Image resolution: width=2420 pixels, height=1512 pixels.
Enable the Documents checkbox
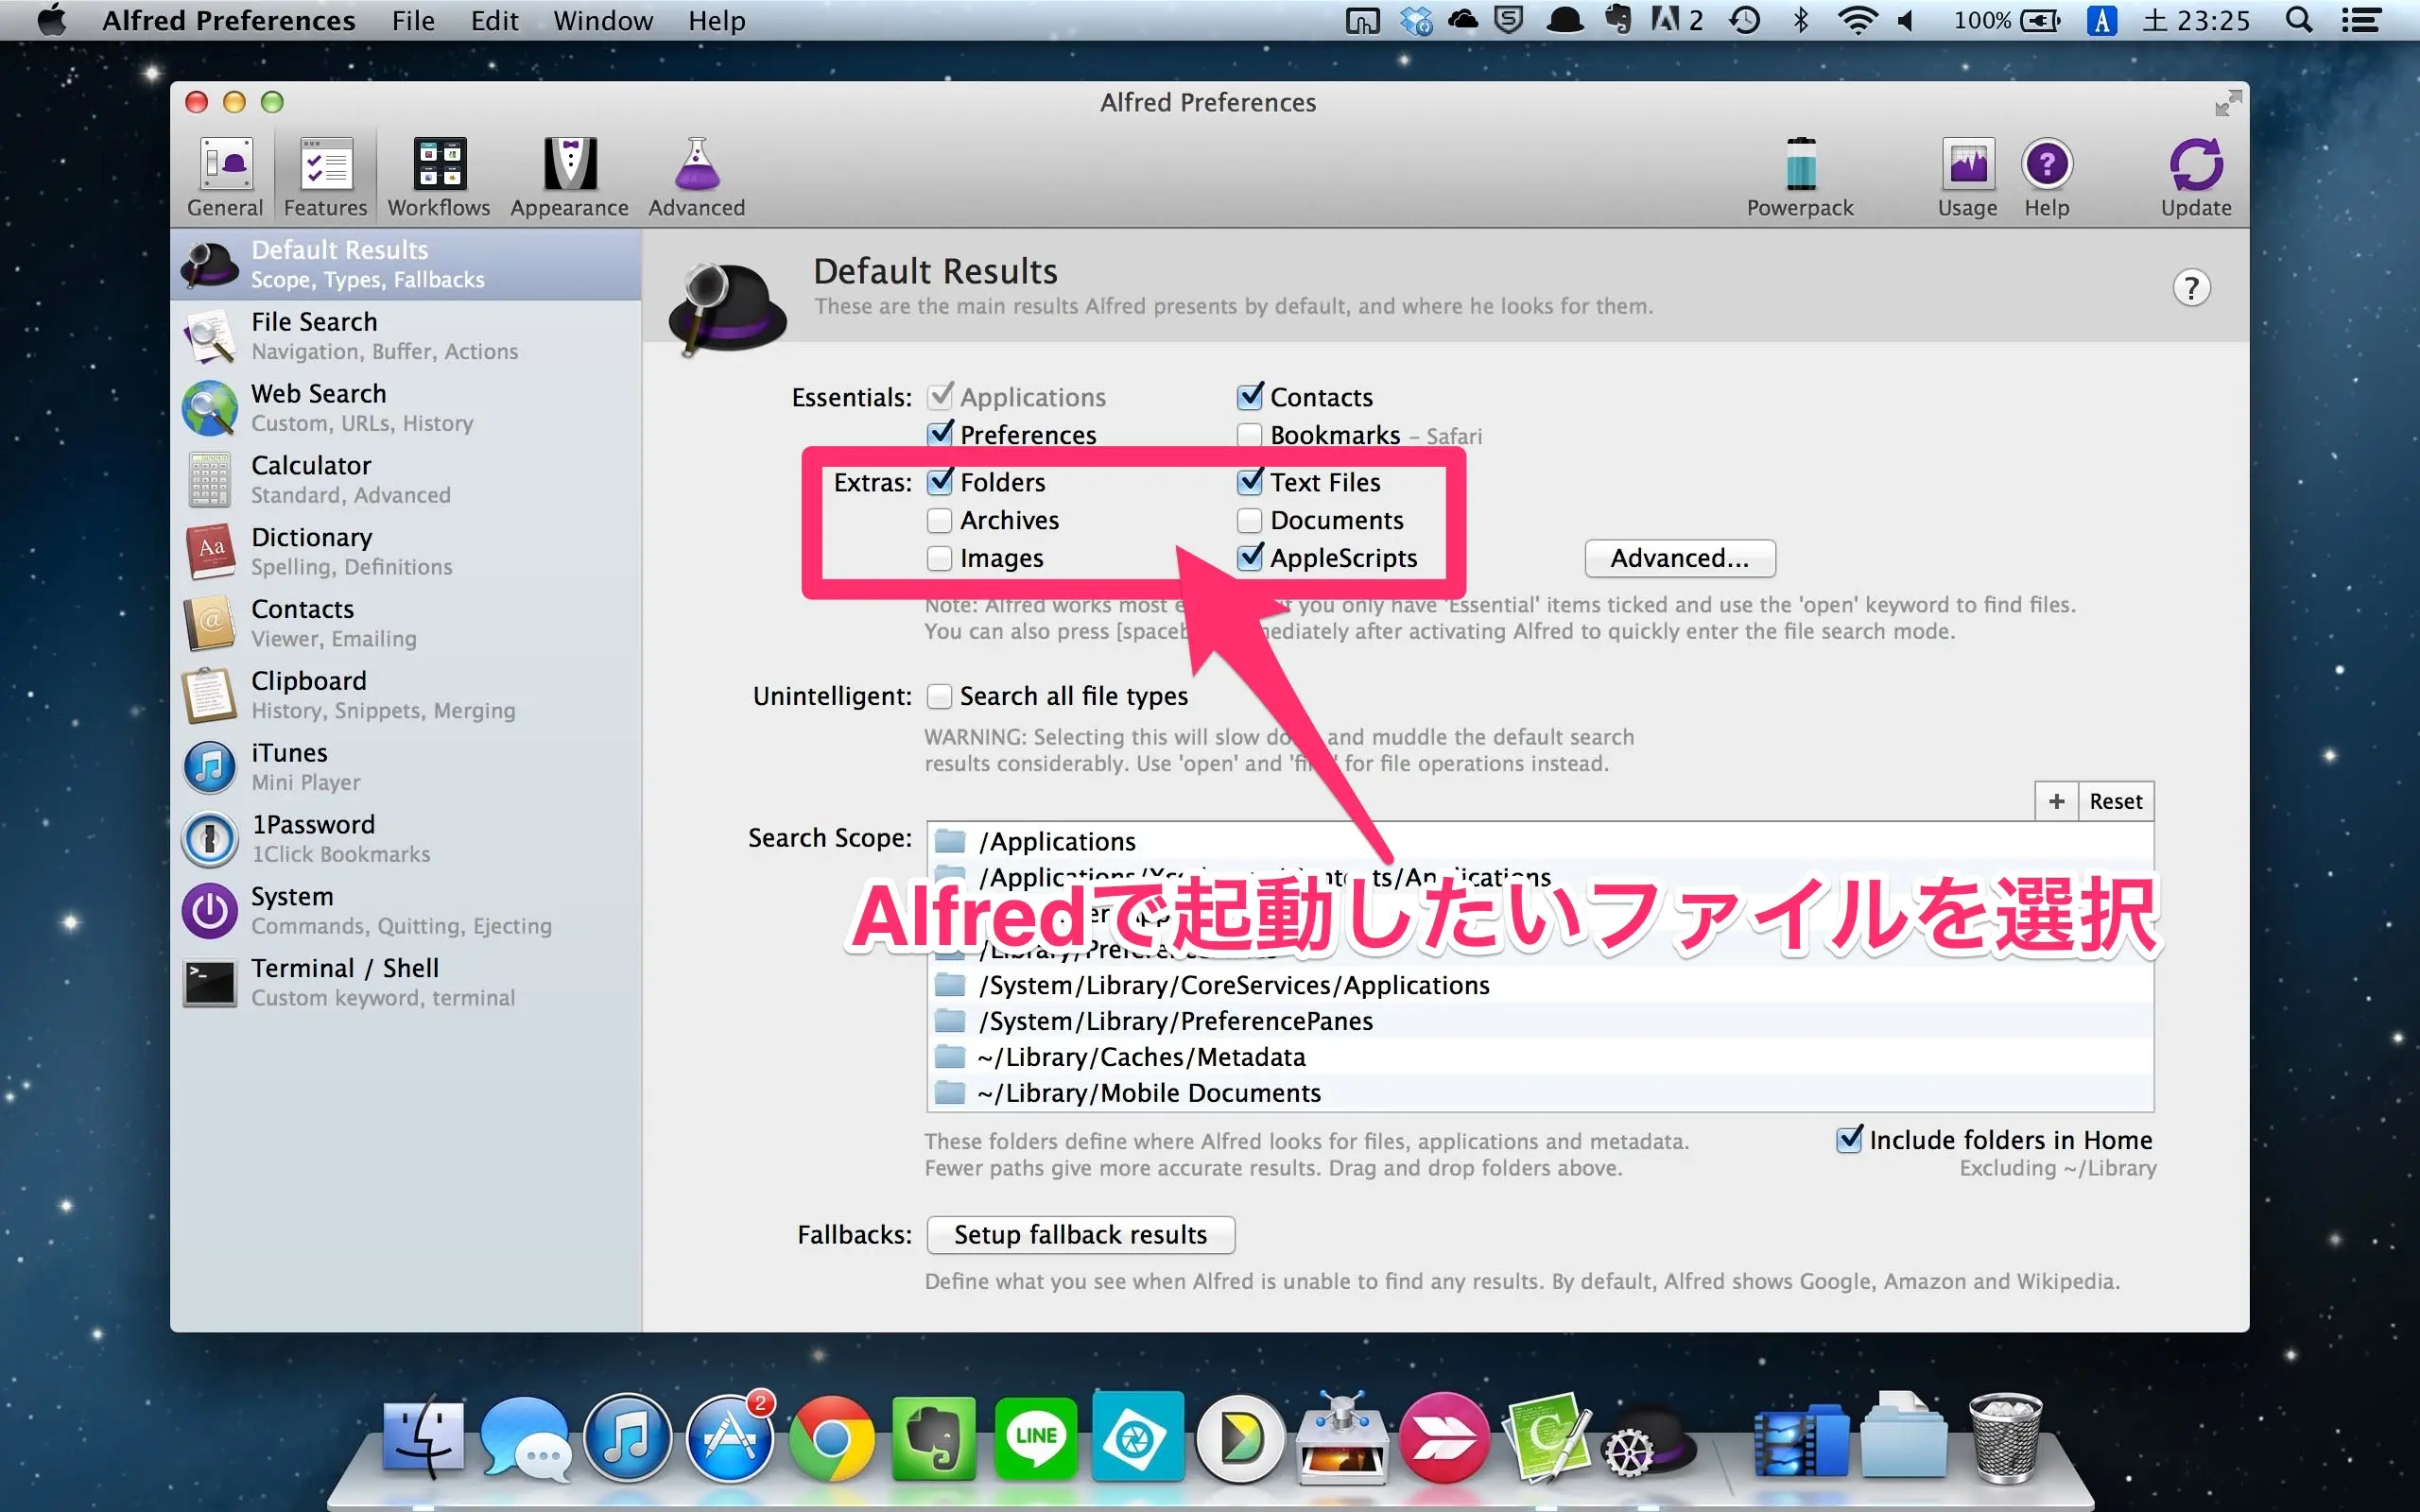tap(1249, 521)
